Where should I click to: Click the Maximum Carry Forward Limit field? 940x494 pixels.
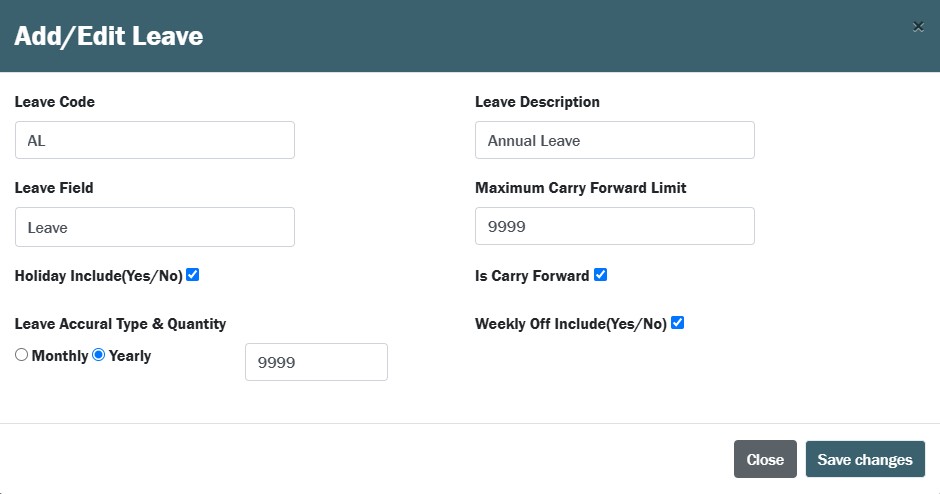(614, 227)
